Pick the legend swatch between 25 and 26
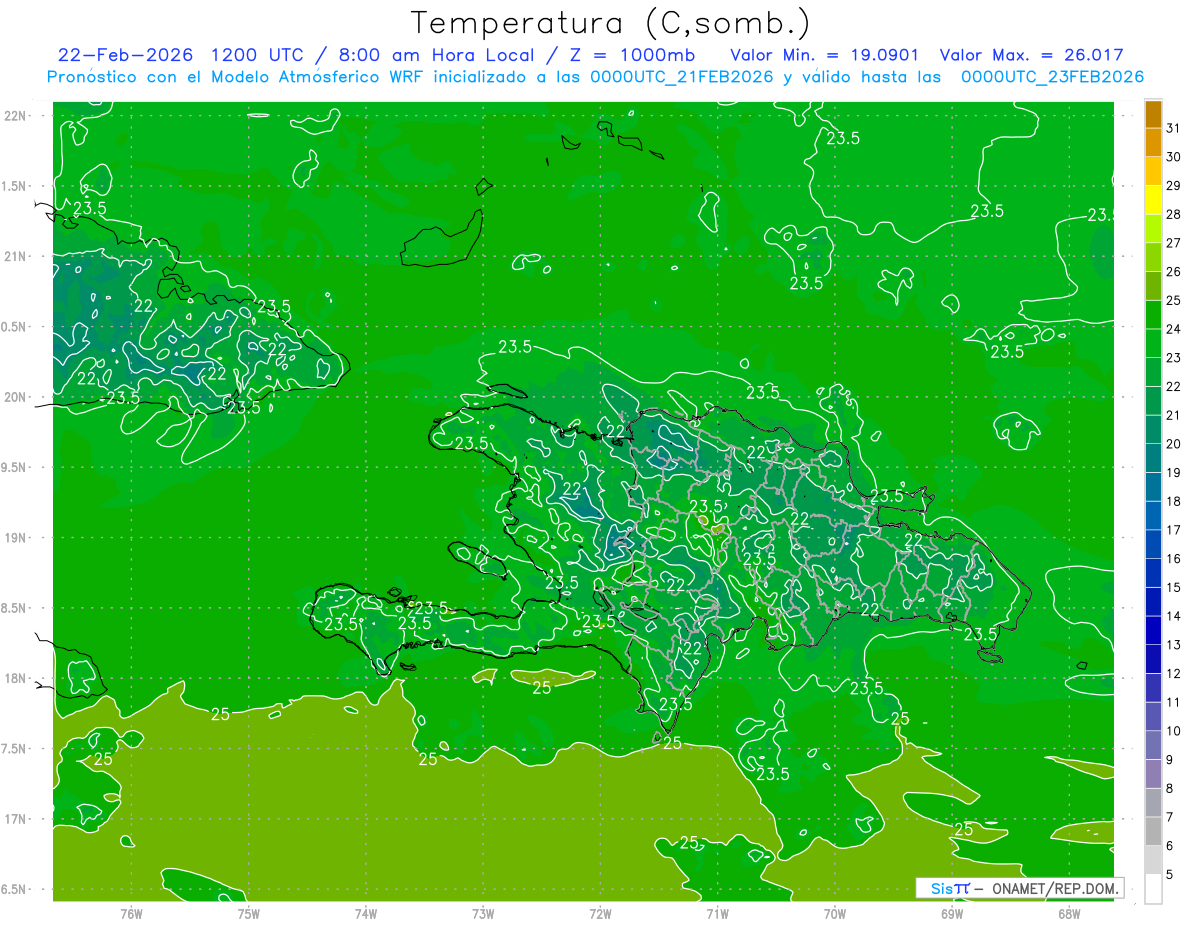Screen dimensions: 1200x927 coord(1153,286)
